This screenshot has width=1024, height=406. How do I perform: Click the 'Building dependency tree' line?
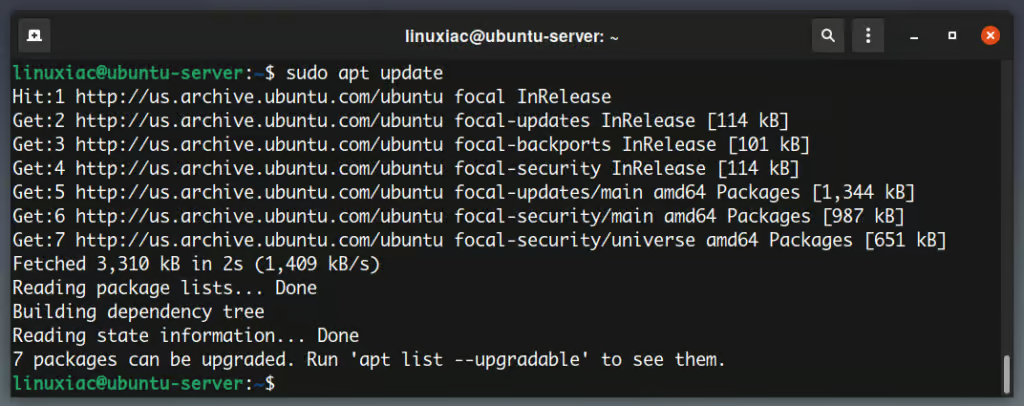138,312
